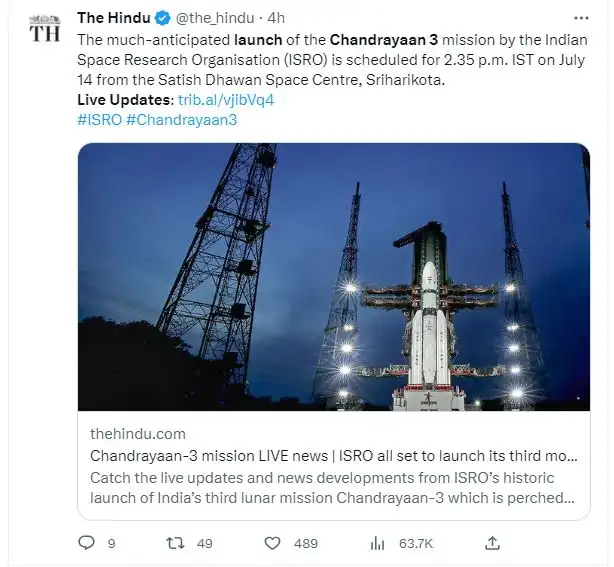Click the share upload icon
Screen dimensions: 614x567
tap(491, 543)
